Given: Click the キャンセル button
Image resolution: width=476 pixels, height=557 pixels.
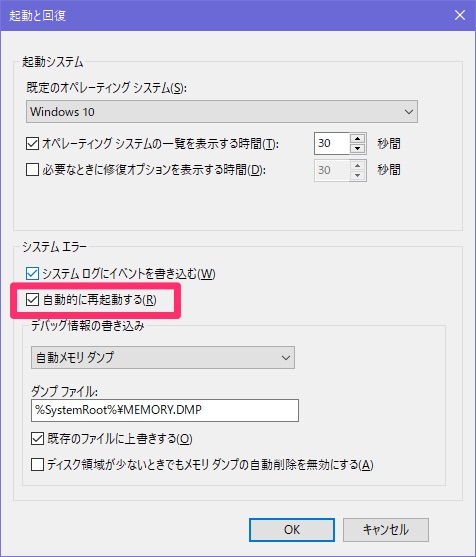Looking at the screenshot, I should pyautogui.click(x=386, y=530).
